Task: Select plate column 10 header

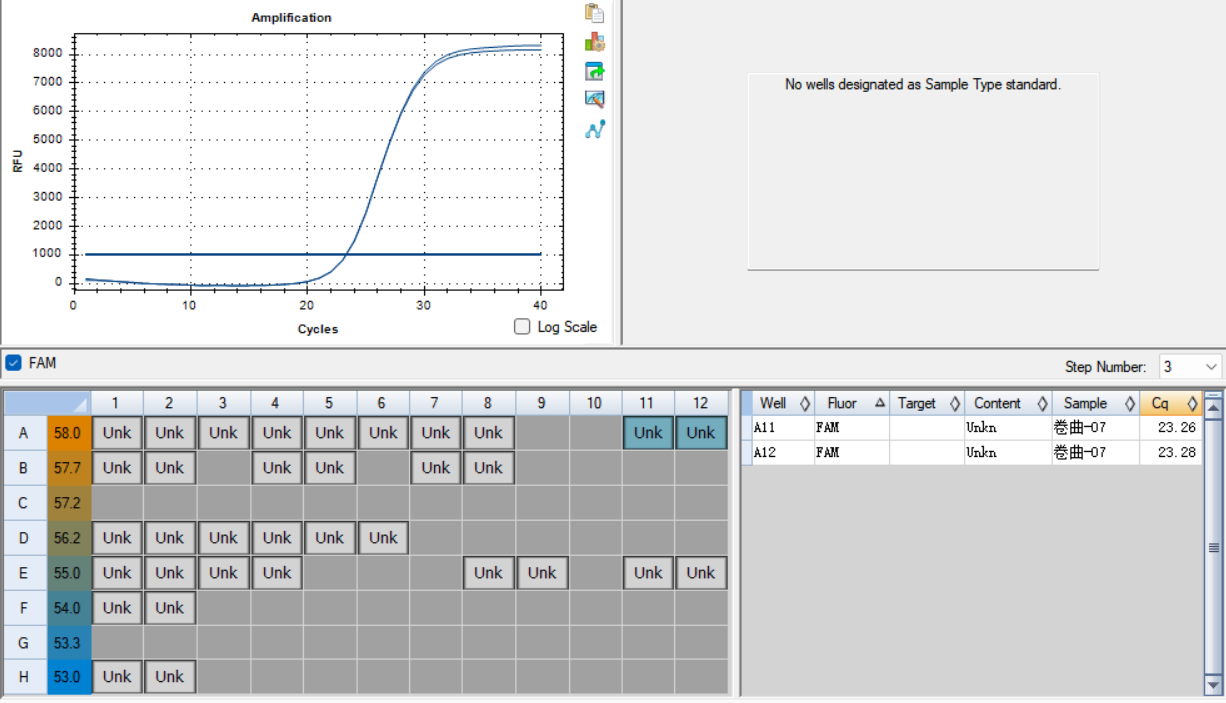Action: [x=595, y=403]
